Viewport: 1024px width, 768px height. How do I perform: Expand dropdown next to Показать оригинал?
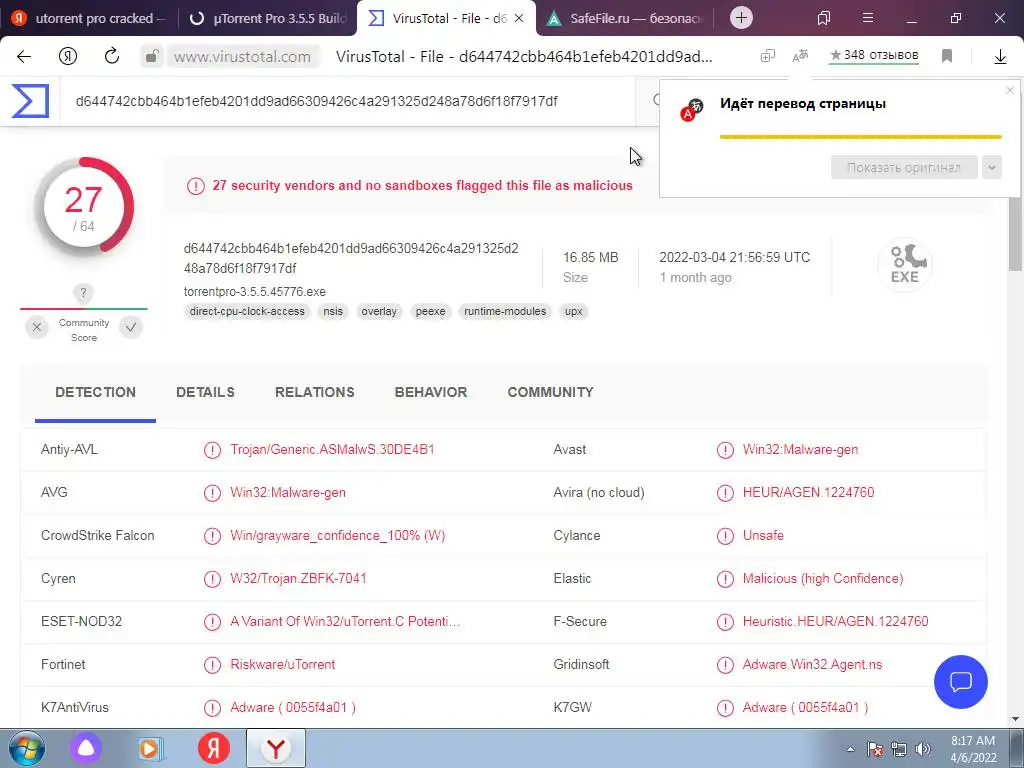991,167
